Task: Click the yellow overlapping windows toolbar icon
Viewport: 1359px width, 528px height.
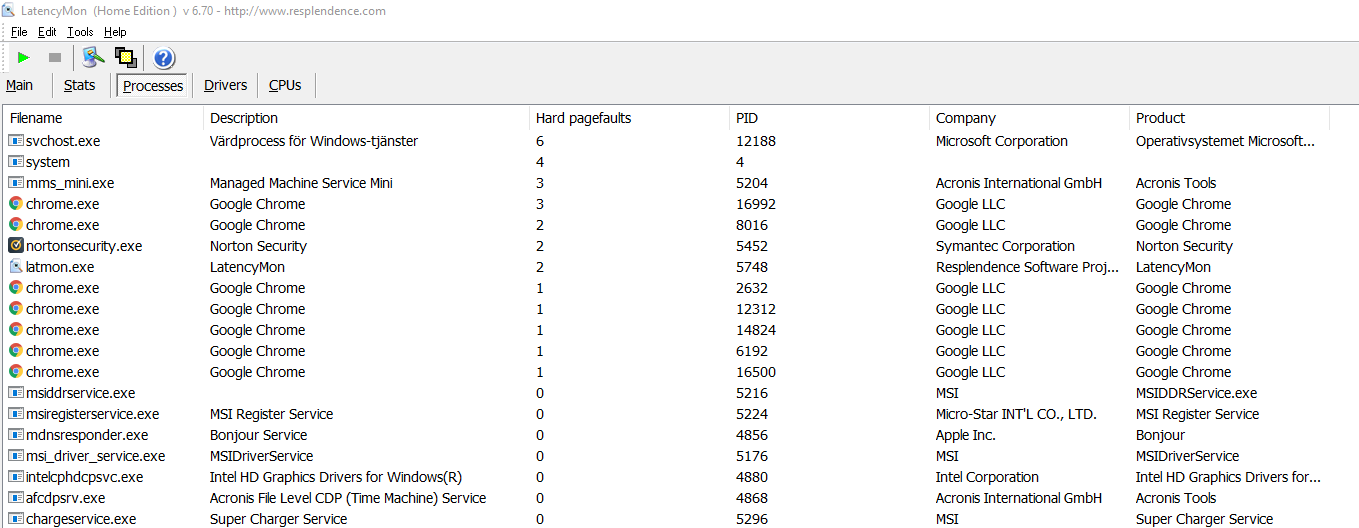Action: 126,58
